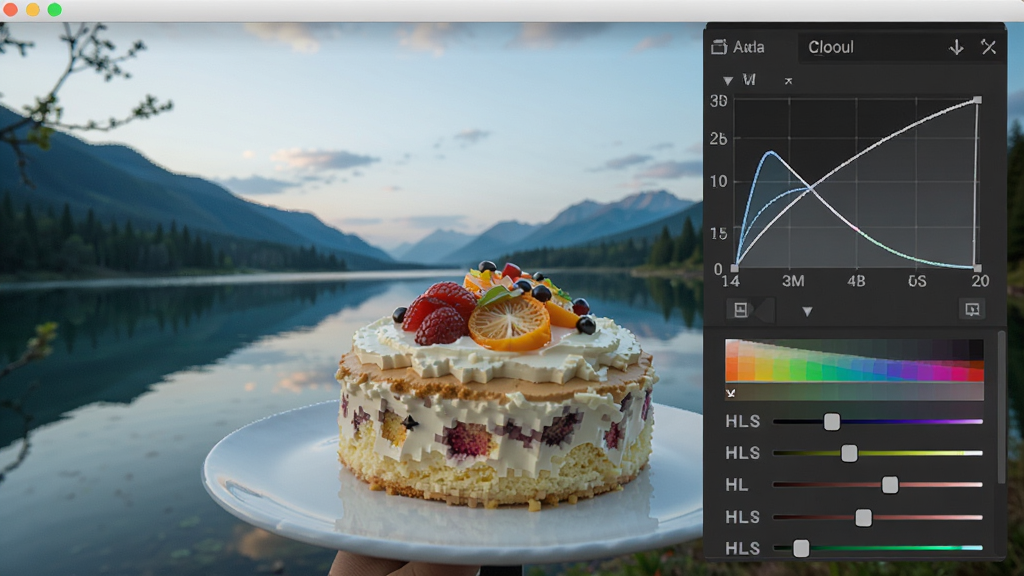Click the handle on the purple HLS slider

[831, 421]
